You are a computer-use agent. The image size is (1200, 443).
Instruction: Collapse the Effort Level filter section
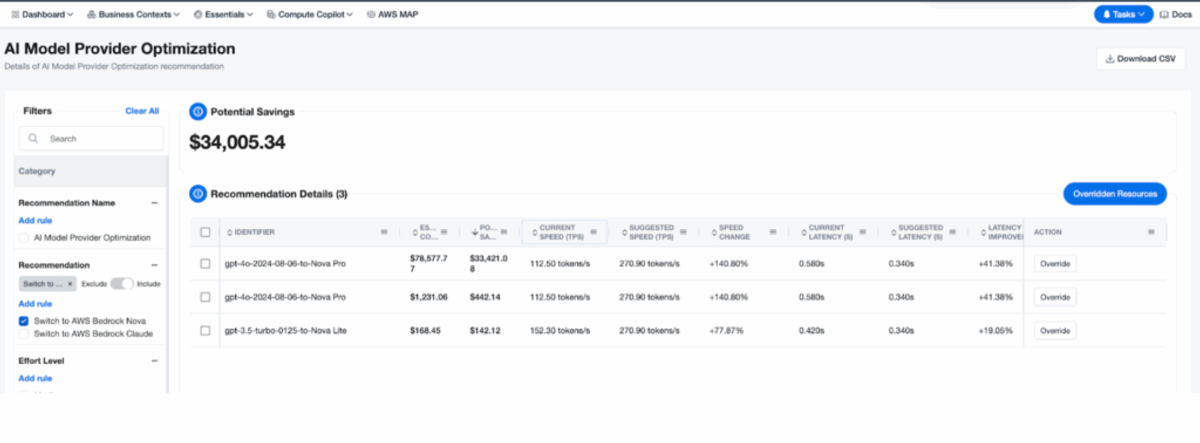point(154,361)
